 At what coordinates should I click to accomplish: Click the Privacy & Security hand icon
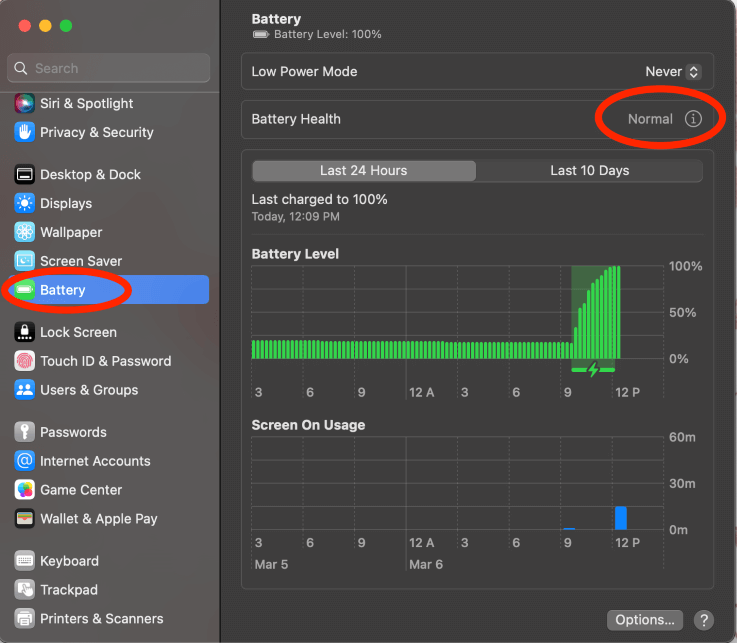pyautogui.click(x=25, y=132)
